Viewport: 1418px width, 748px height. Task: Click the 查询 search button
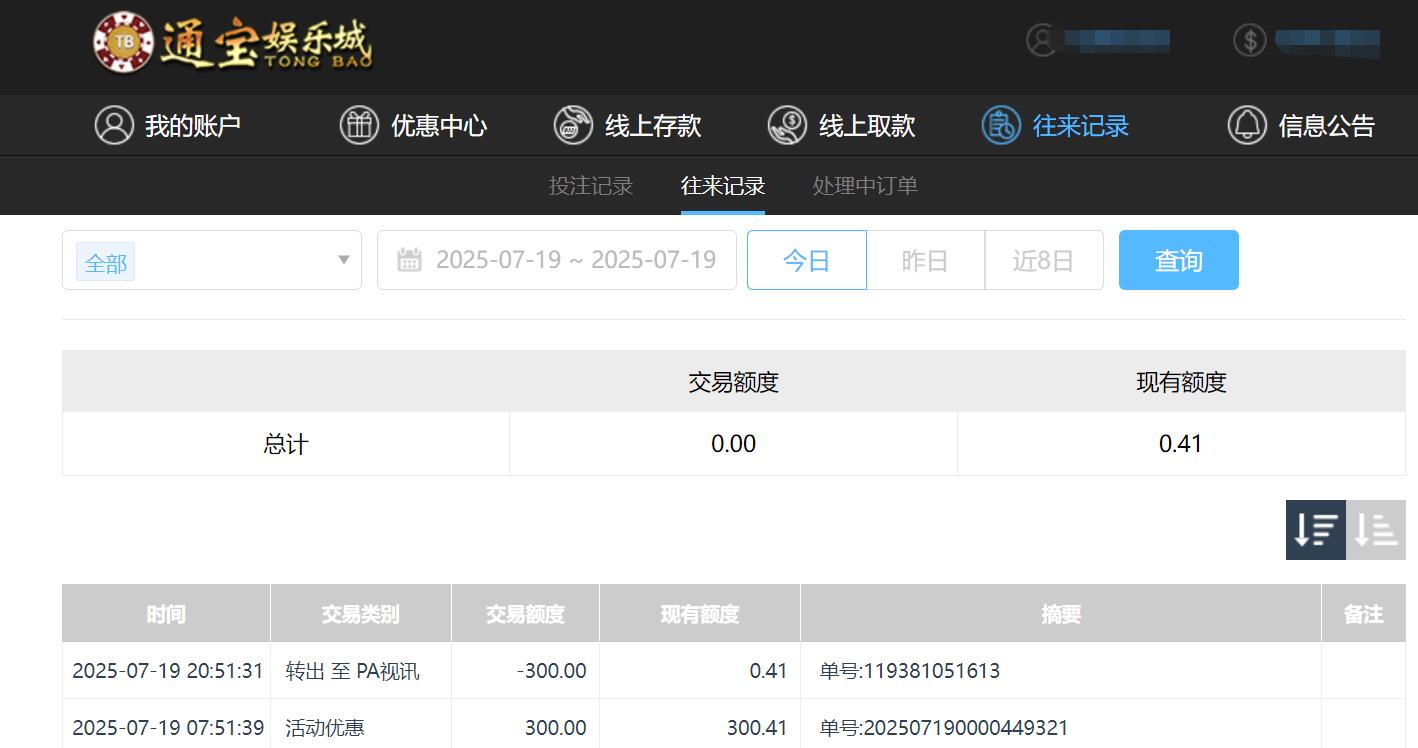[x=1178, y=259]
